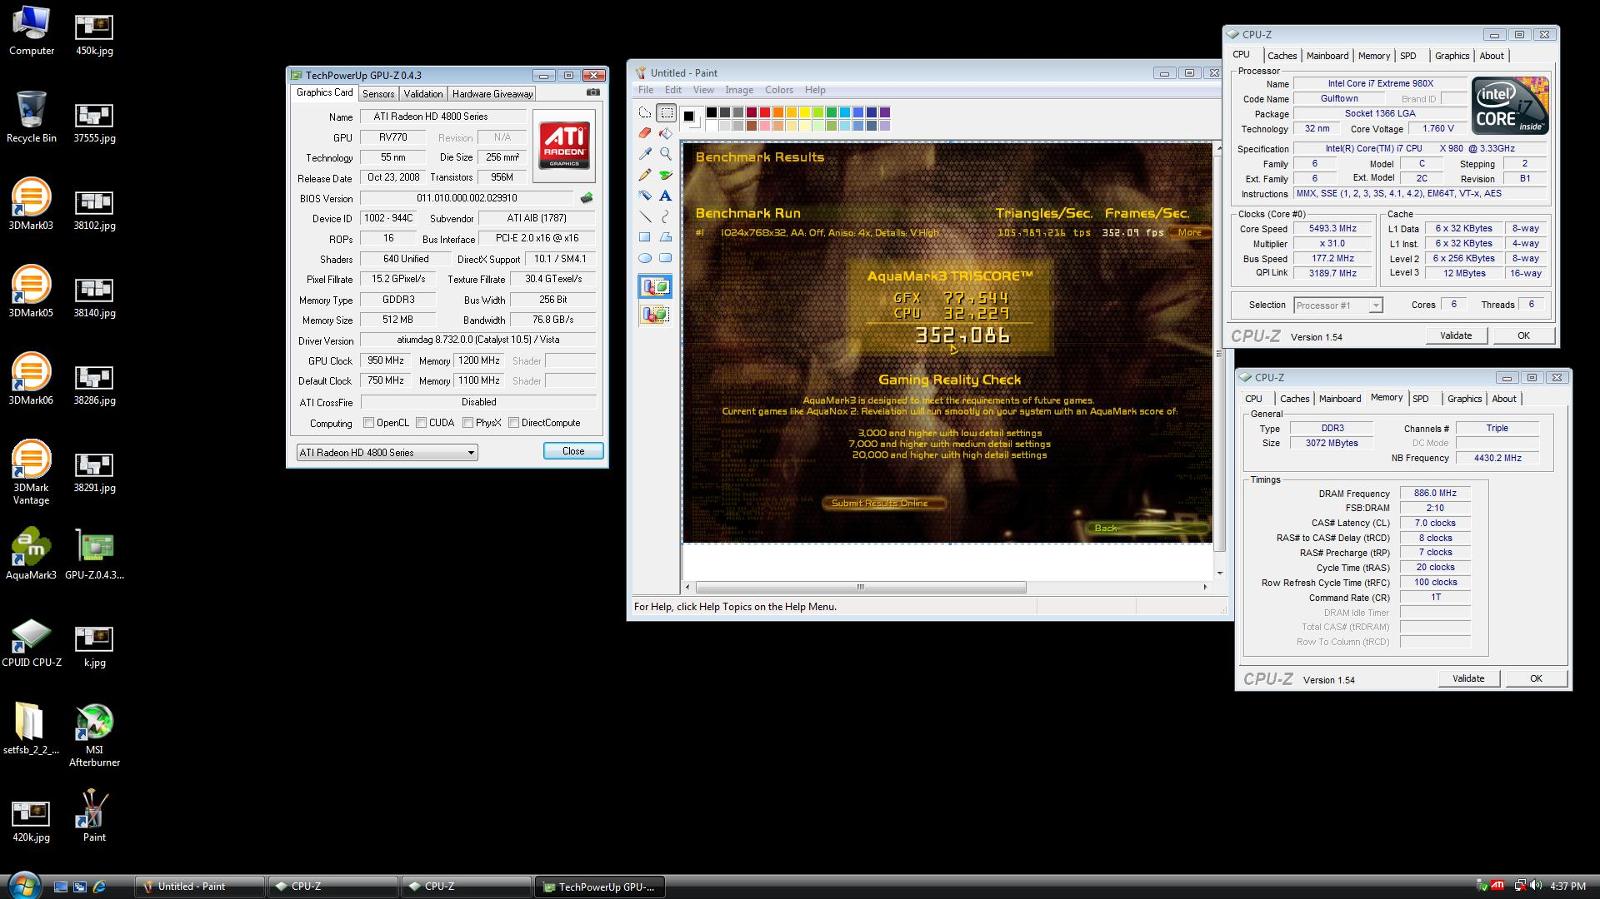
Task: Open the Colors menu in Paint
Action: tap(779, 90)
